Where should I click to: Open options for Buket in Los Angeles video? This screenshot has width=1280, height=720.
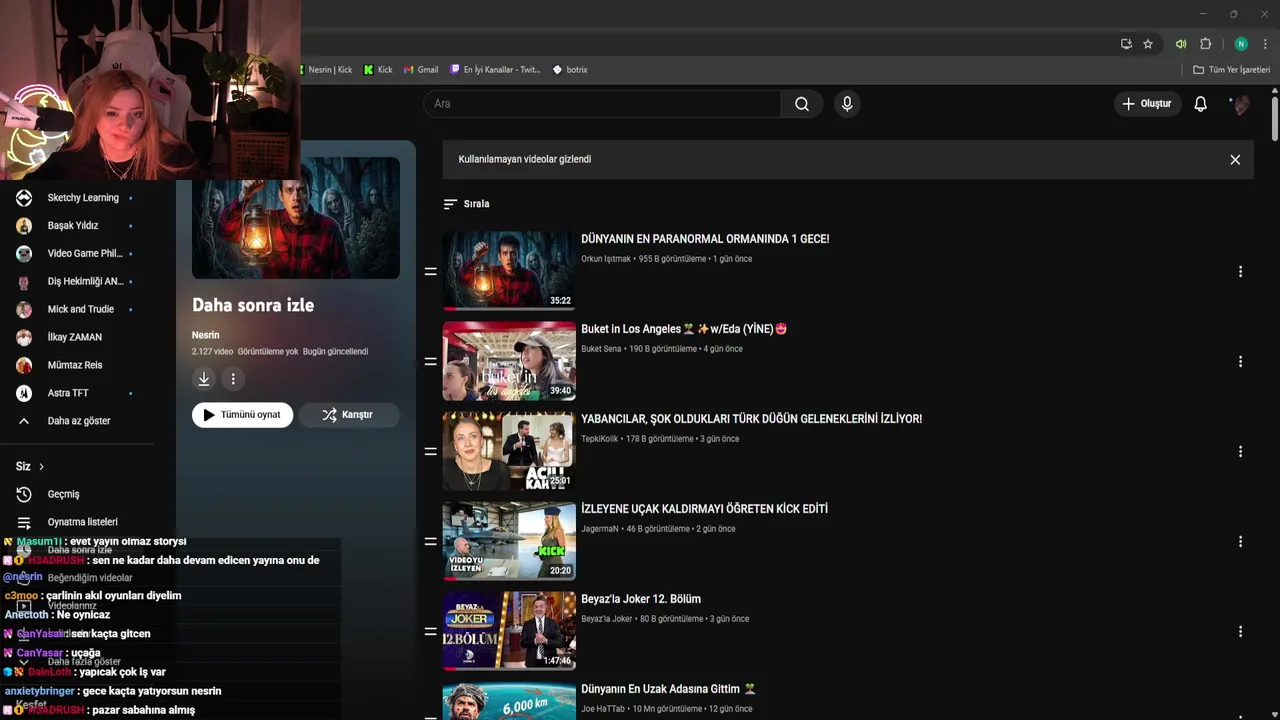point(1240,362)
